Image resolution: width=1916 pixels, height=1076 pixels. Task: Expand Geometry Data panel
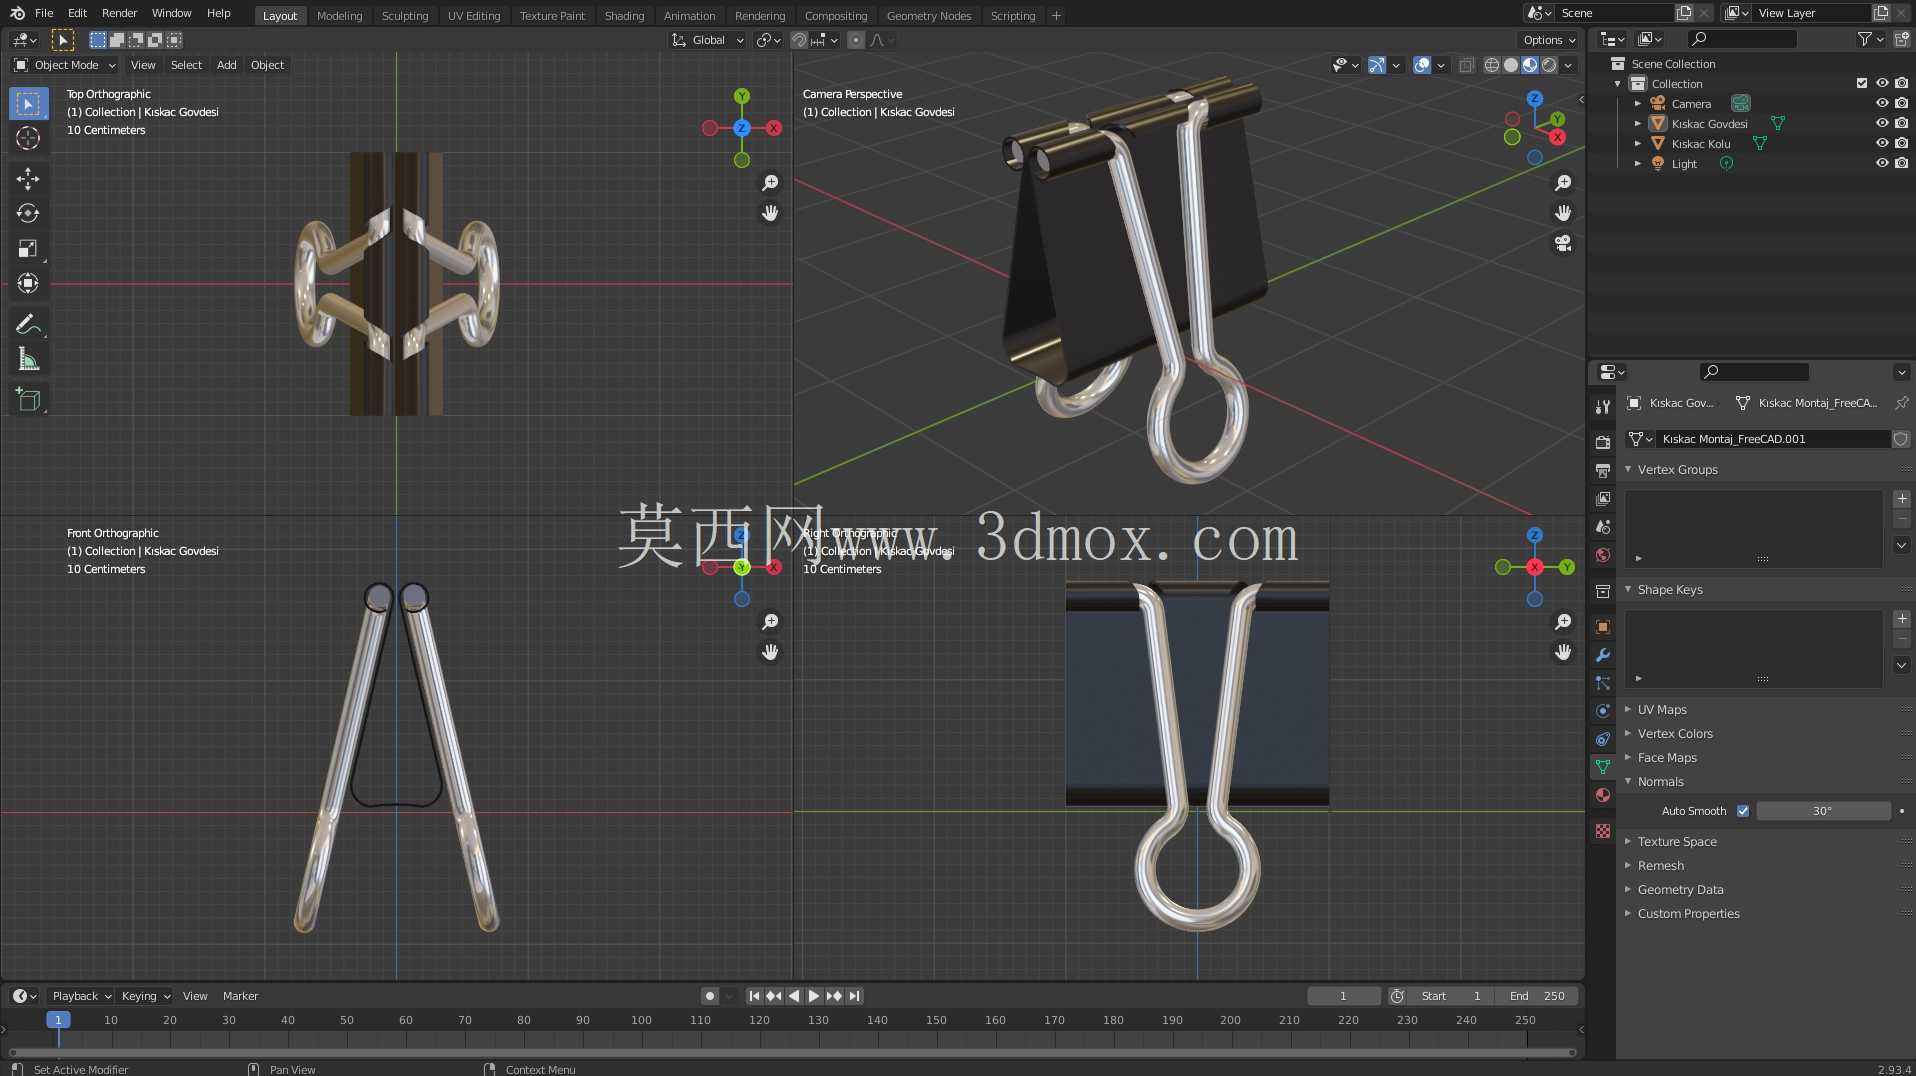pyautogui.click(x=1680, y=889)
